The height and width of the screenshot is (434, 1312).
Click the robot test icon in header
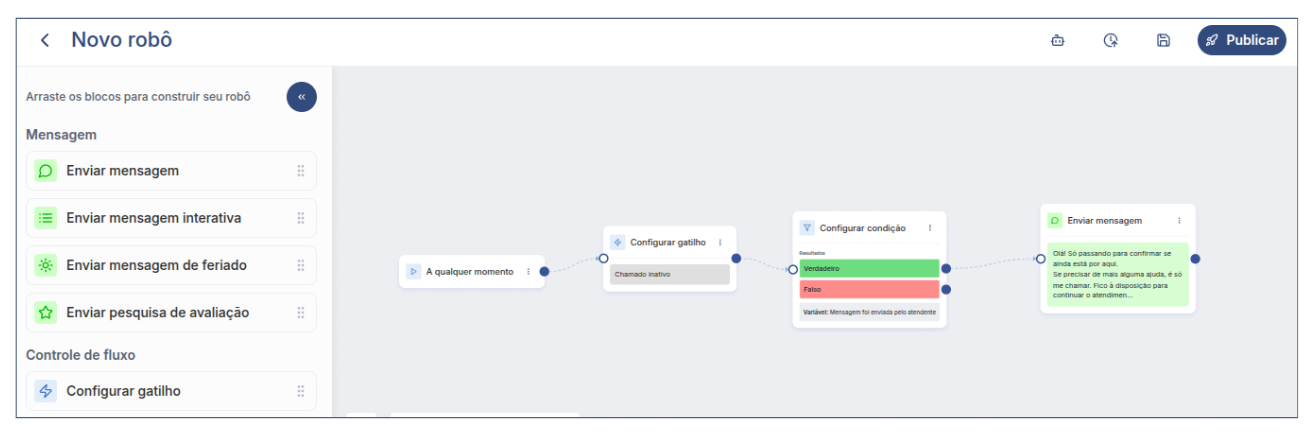(1057, 41)
